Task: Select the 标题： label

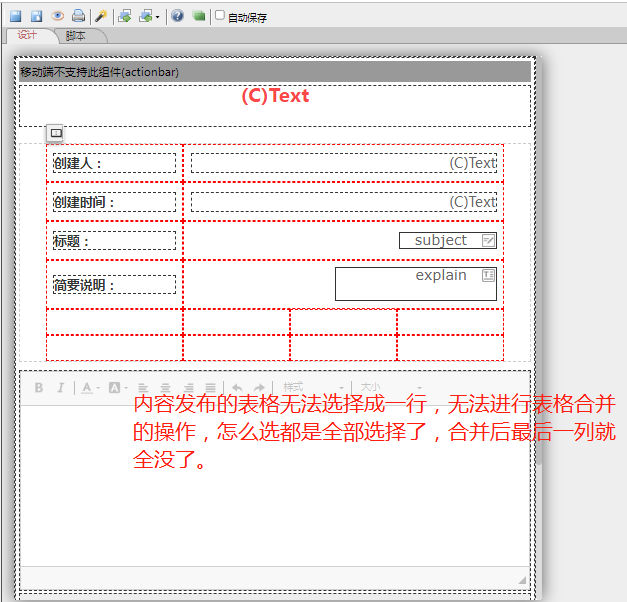Action: pyautogui.click(x=114, y=241)
